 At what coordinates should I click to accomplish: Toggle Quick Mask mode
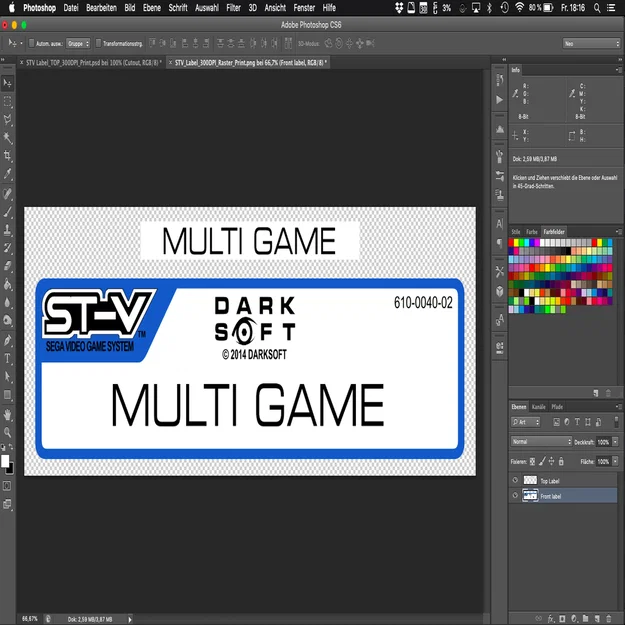(7, 486)
